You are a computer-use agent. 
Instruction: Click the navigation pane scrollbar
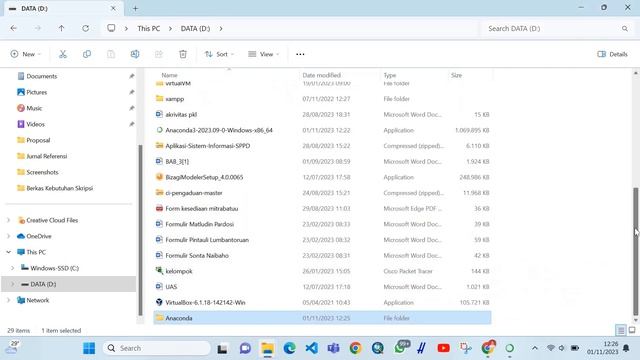[x=140, y=229]
